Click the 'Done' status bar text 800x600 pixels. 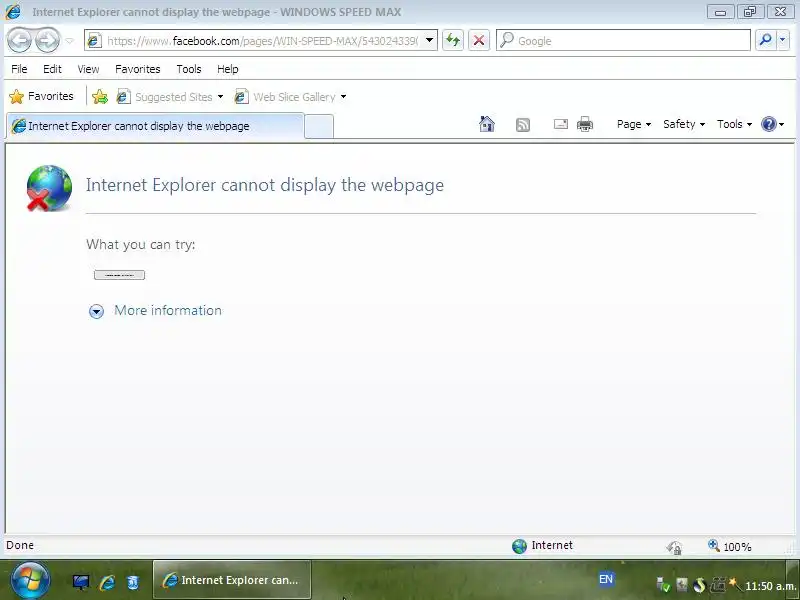coord(20,545)
